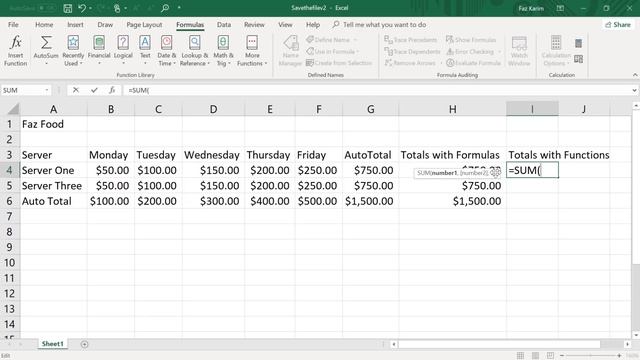The height and width of the screenshot is (360, 640).
Task: Open Define Name dropdown arrow
Action: tap(355, 40)
